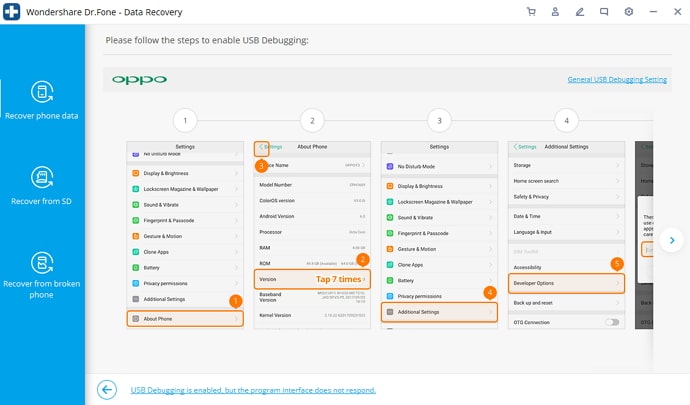Click the step 3 Settings screenshot
Image resolution: width=690 pixels, height=405 pixels.
coord(439,235)
